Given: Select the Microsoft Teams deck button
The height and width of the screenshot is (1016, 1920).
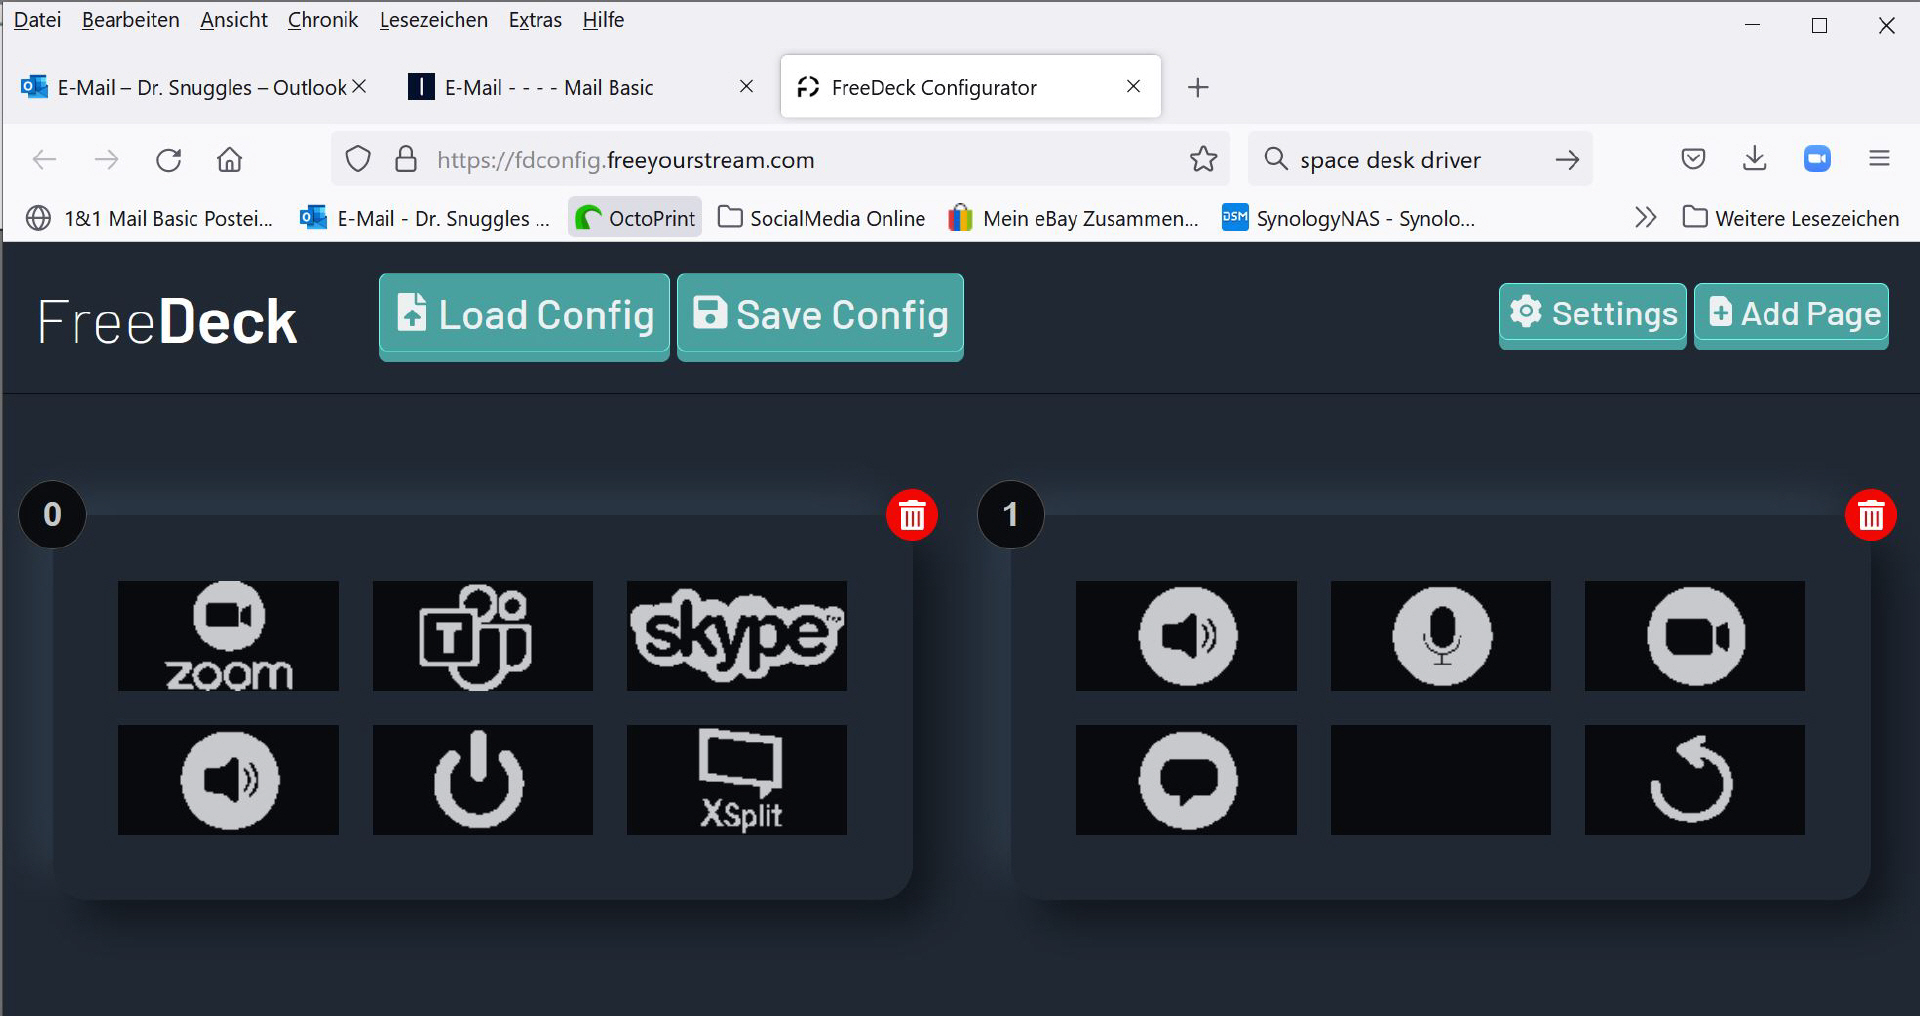Looking at the screenshot, I should click(x=482, y=636).
